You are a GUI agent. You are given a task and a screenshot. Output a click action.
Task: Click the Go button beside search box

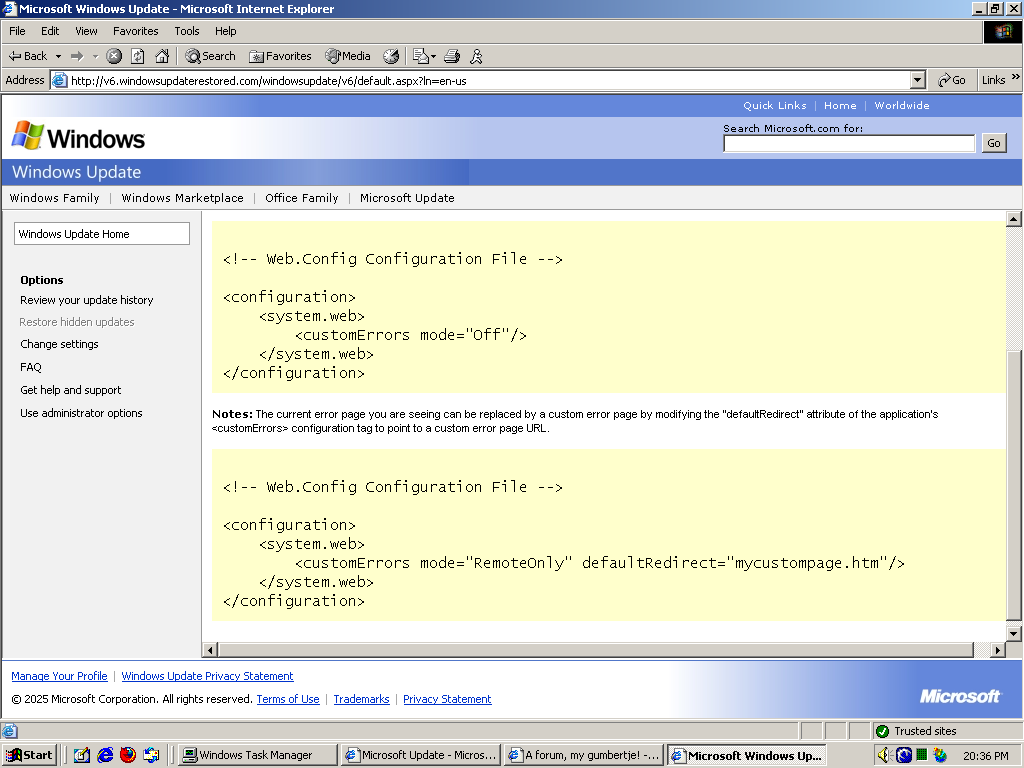point(993,143)
